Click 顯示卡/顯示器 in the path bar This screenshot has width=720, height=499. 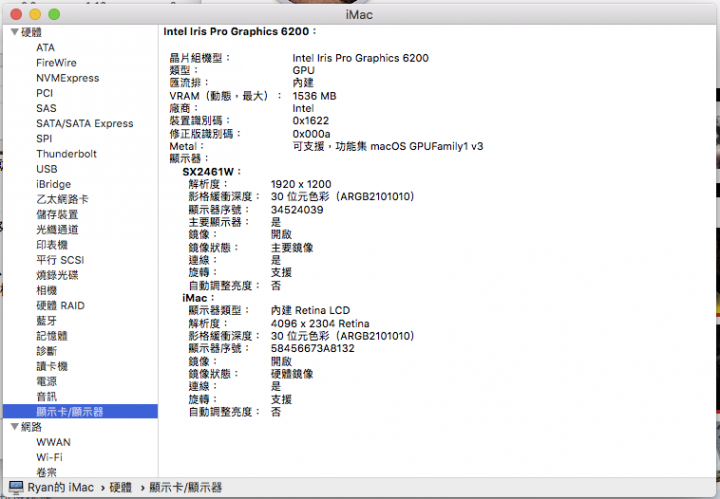(186, 487)
